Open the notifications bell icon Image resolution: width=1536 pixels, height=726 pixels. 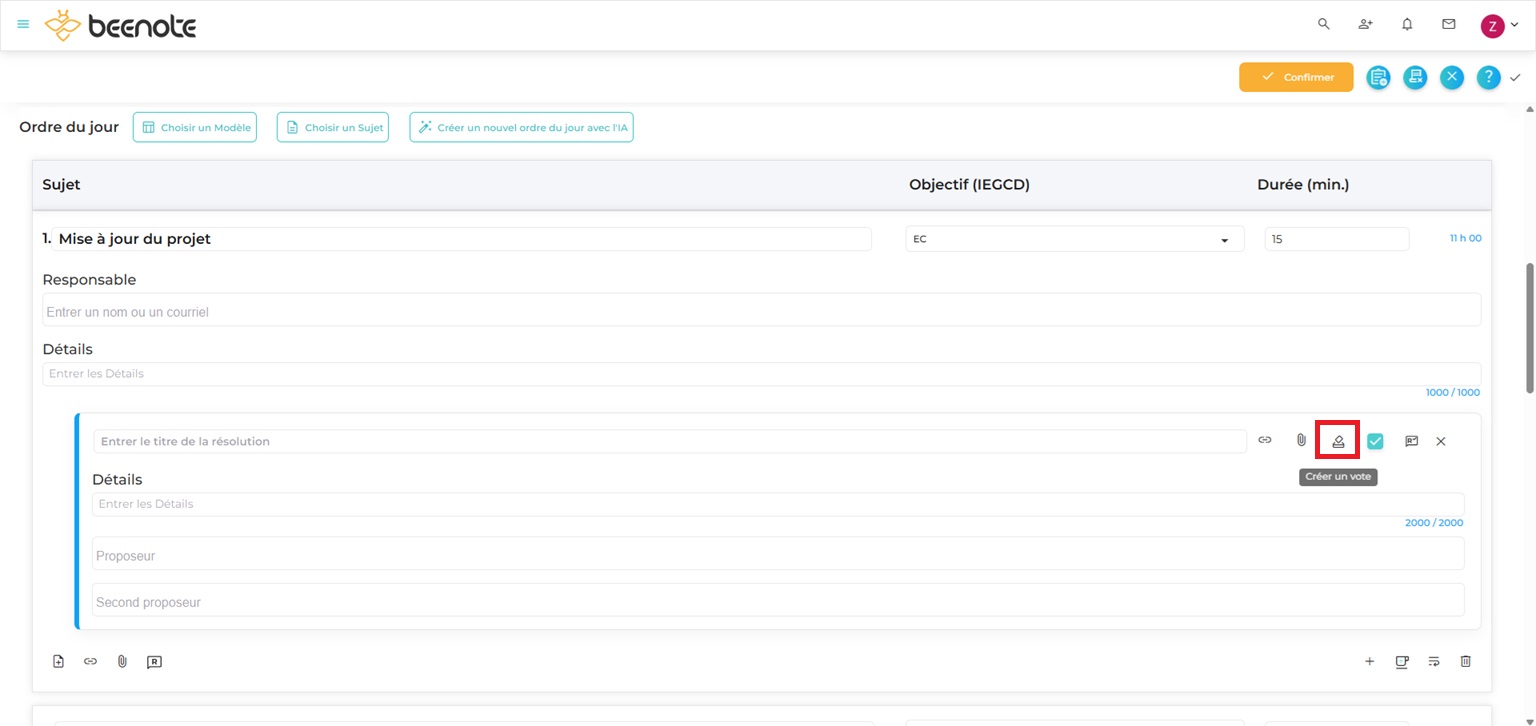[1407, 24]
